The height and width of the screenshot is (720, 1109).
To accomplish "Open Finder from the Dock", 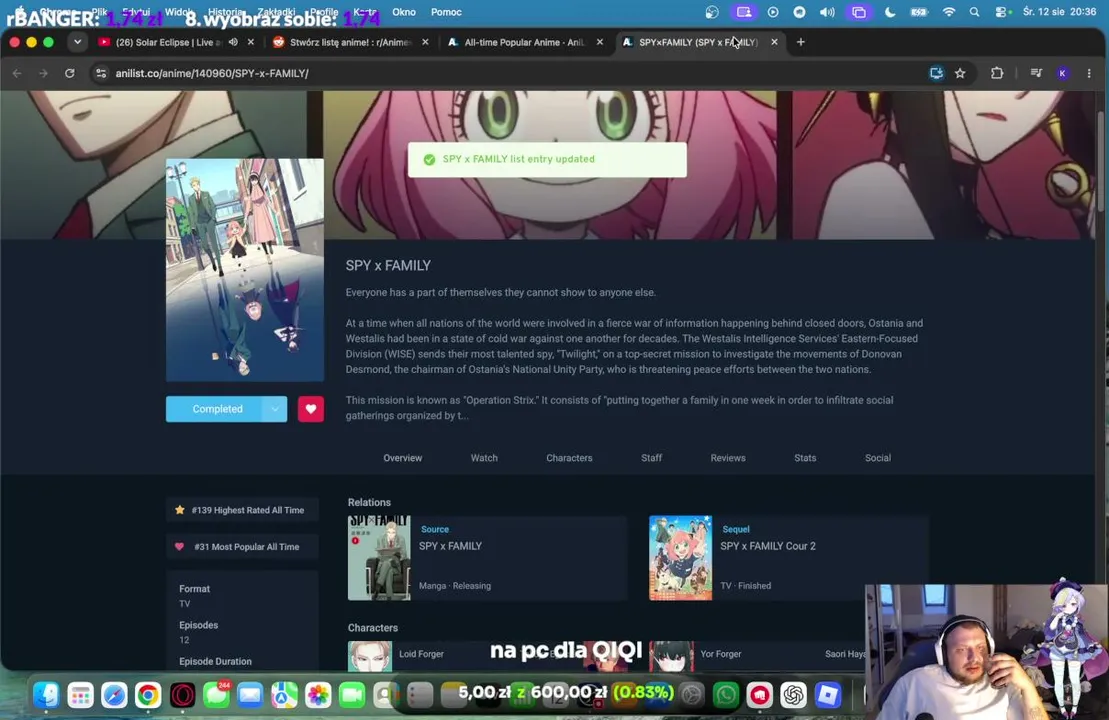I will click(46, 695).
